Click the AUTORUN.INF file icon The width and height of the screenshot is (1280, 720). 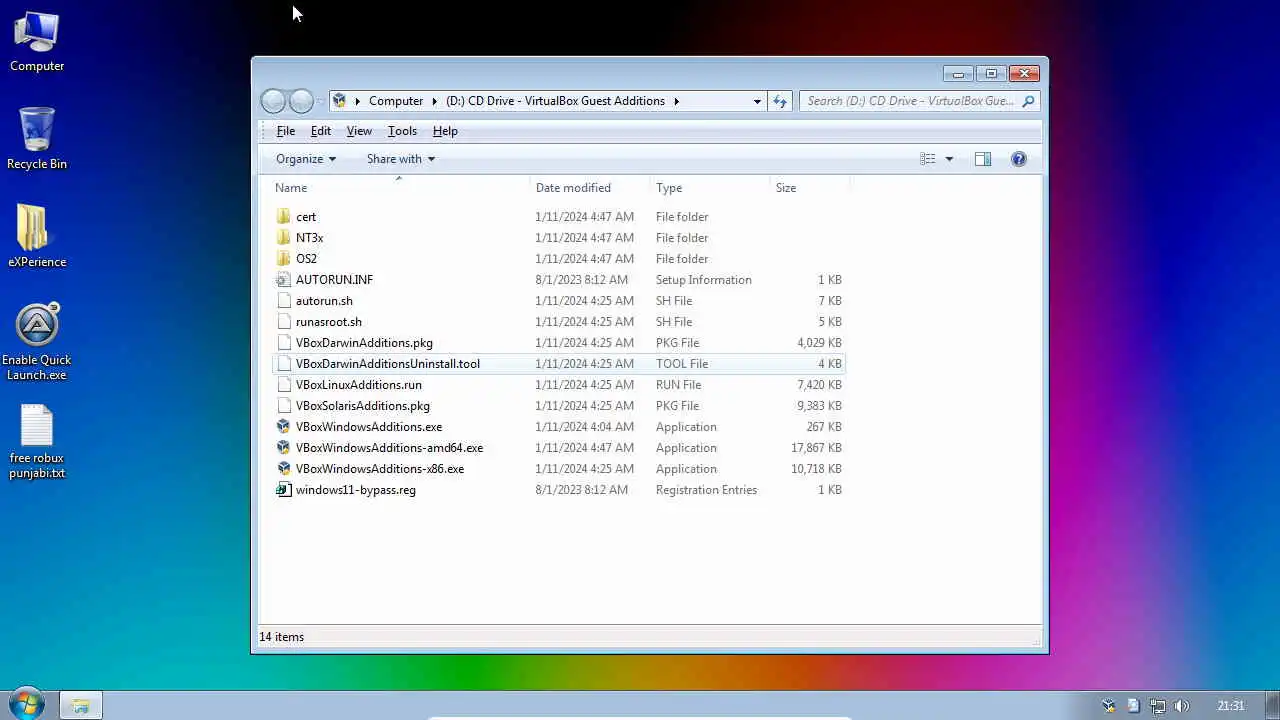coord(284,280)
